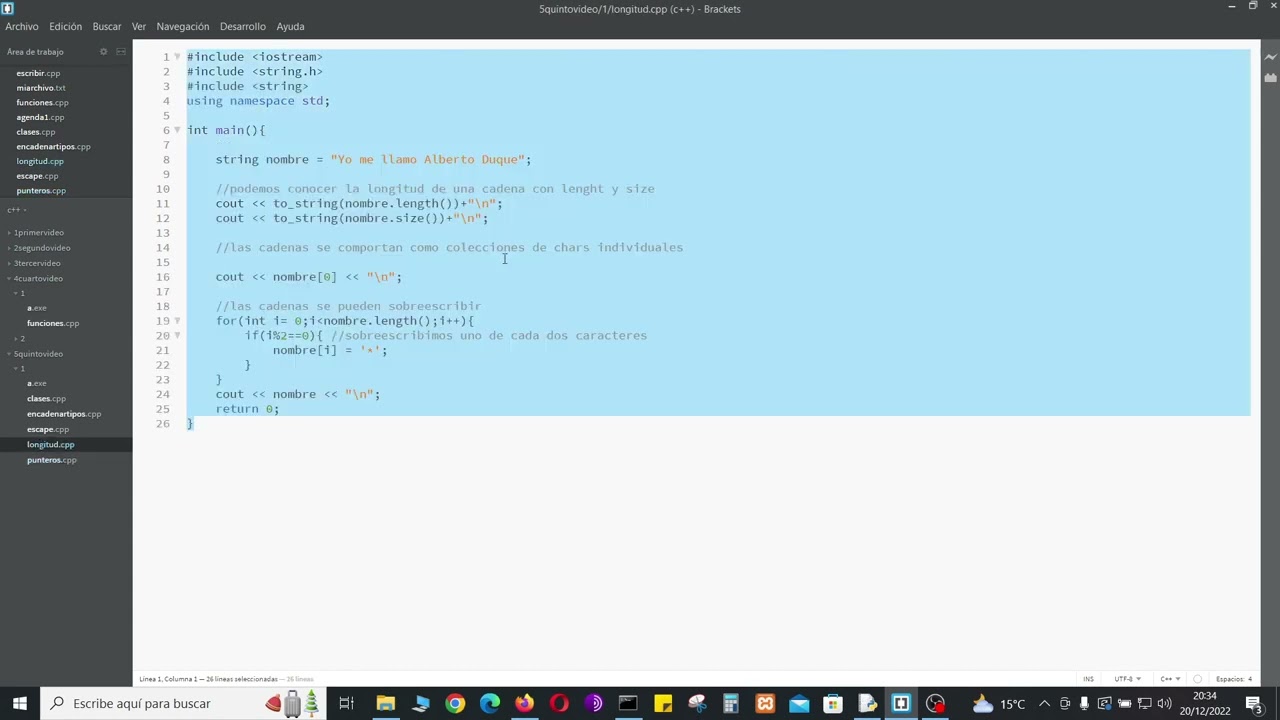Open miarchivo.txt in working files
The image size is (1280, 720).
[41, 88]
